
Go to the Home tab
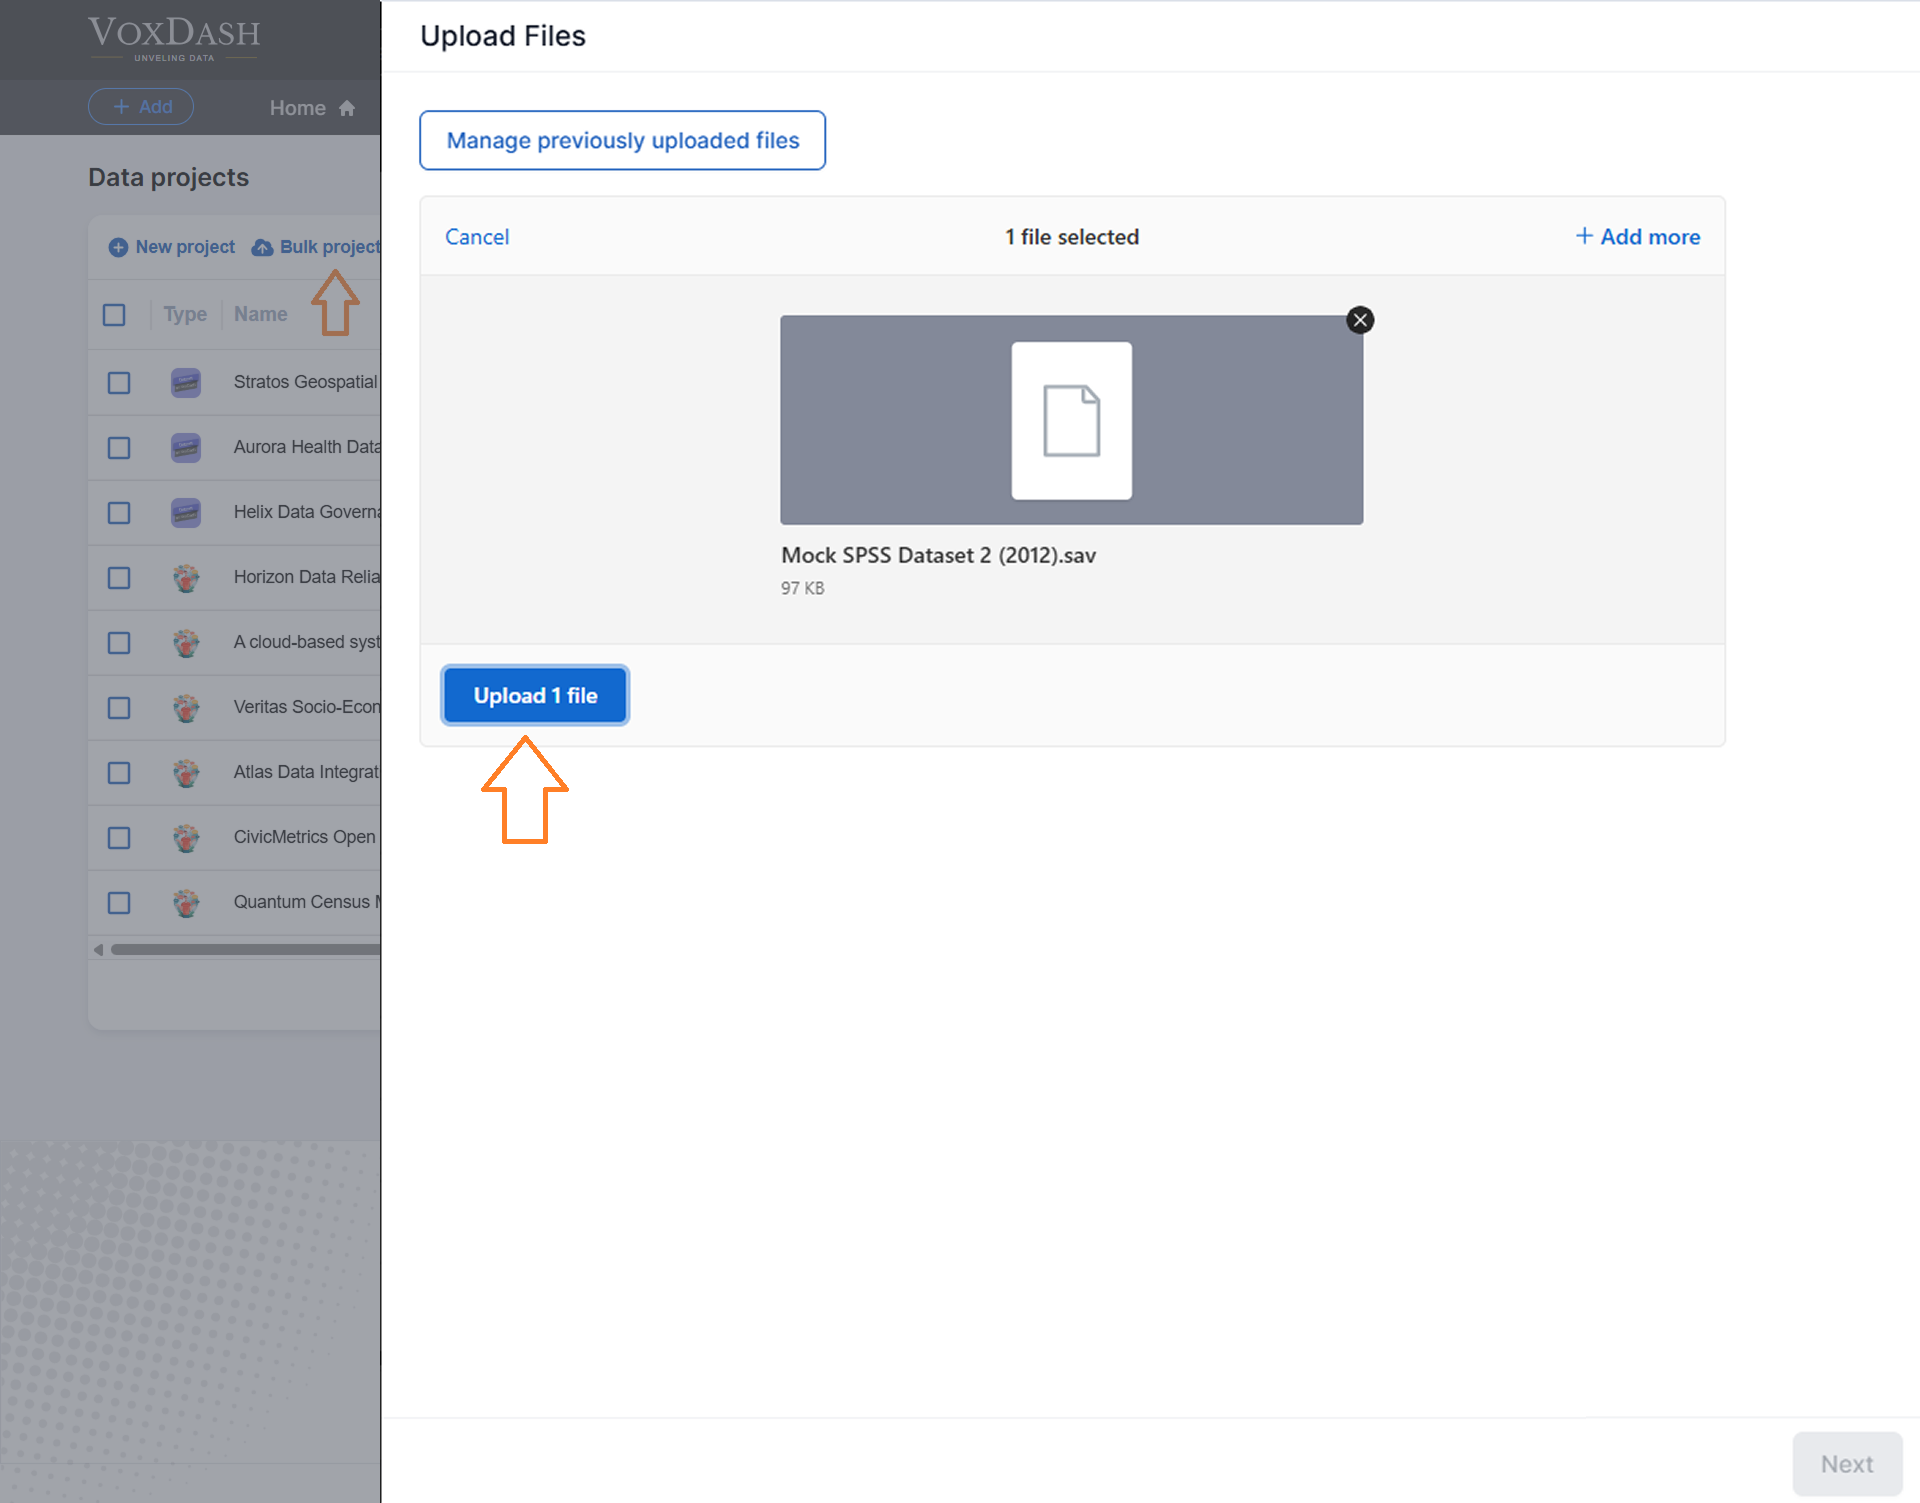point(298,108)
